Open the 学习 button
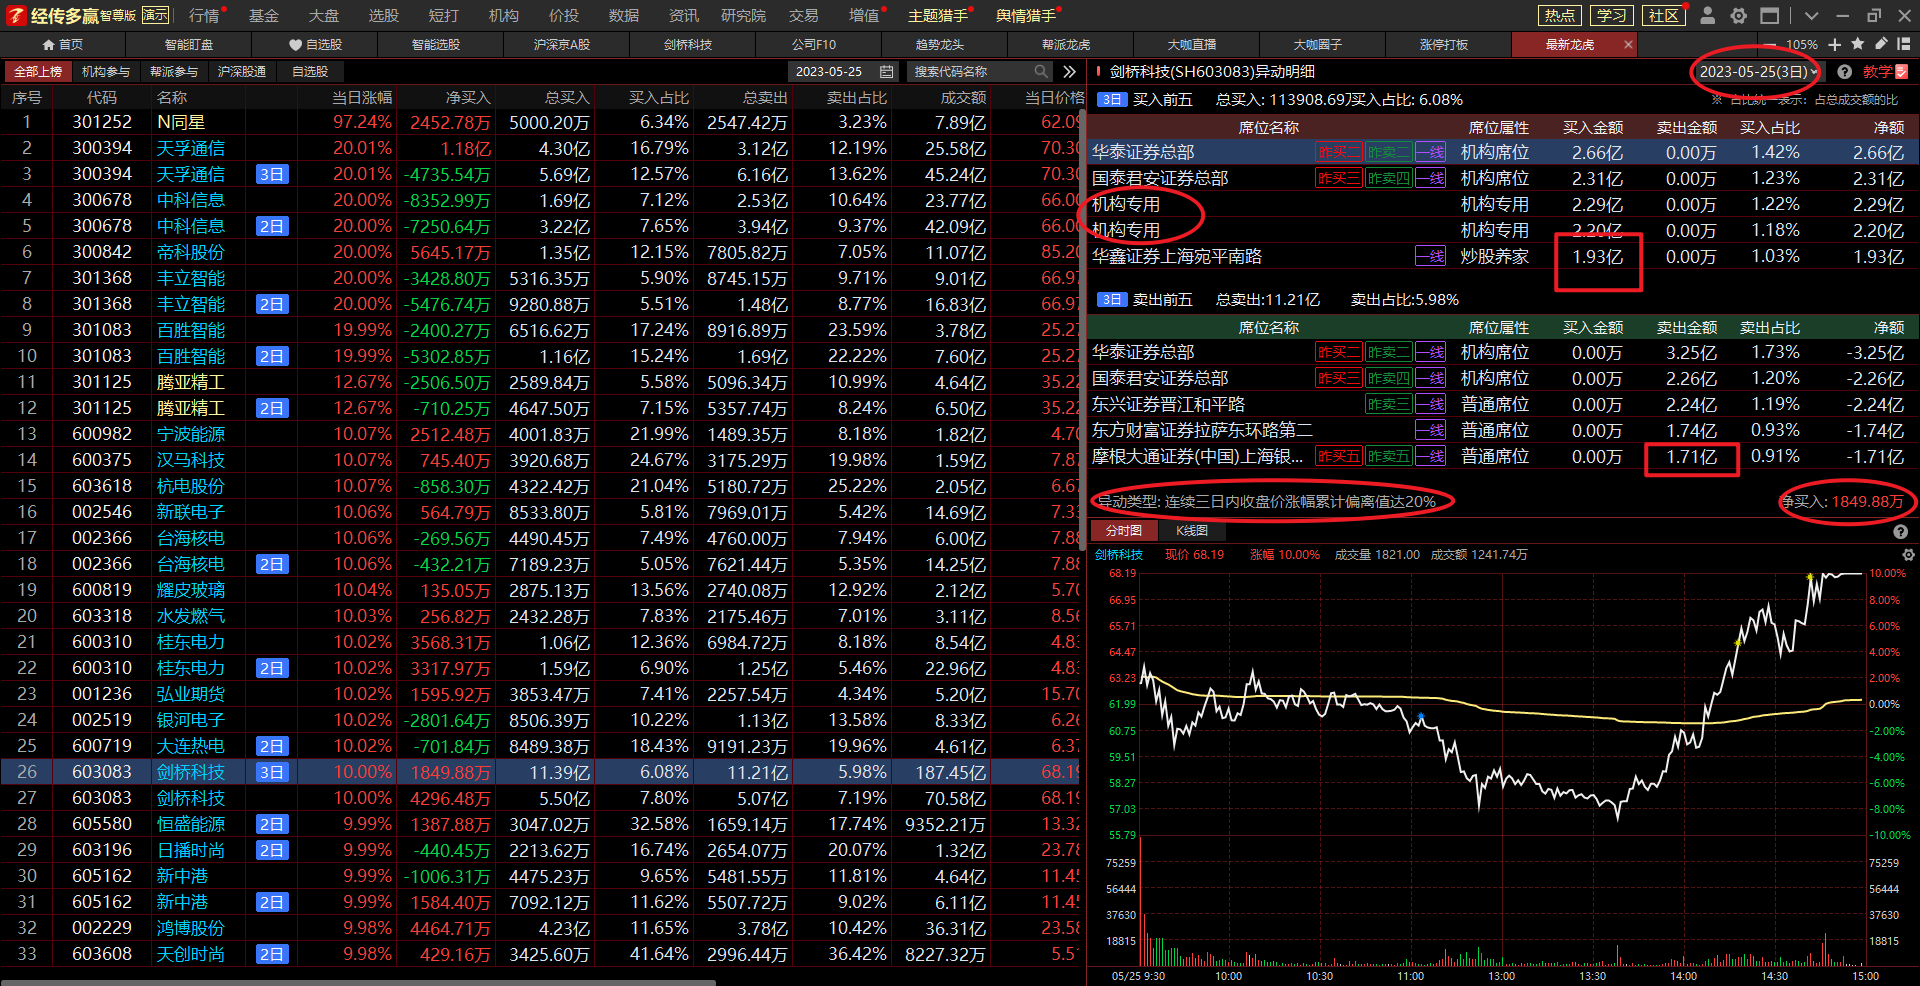This screenshot has height=986, width=1920. click(x=1611, y=15)
